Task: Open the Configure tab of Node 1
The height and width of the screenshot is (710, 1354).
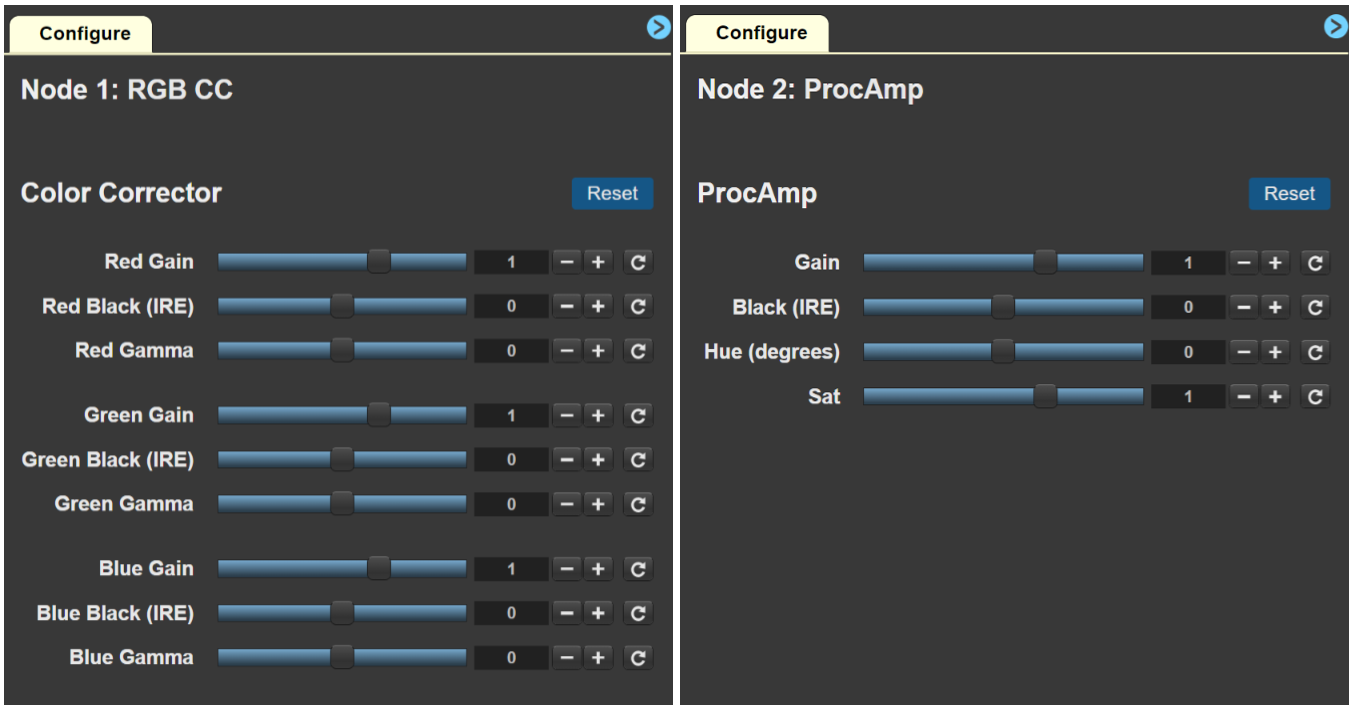Action: pos(84,34)
